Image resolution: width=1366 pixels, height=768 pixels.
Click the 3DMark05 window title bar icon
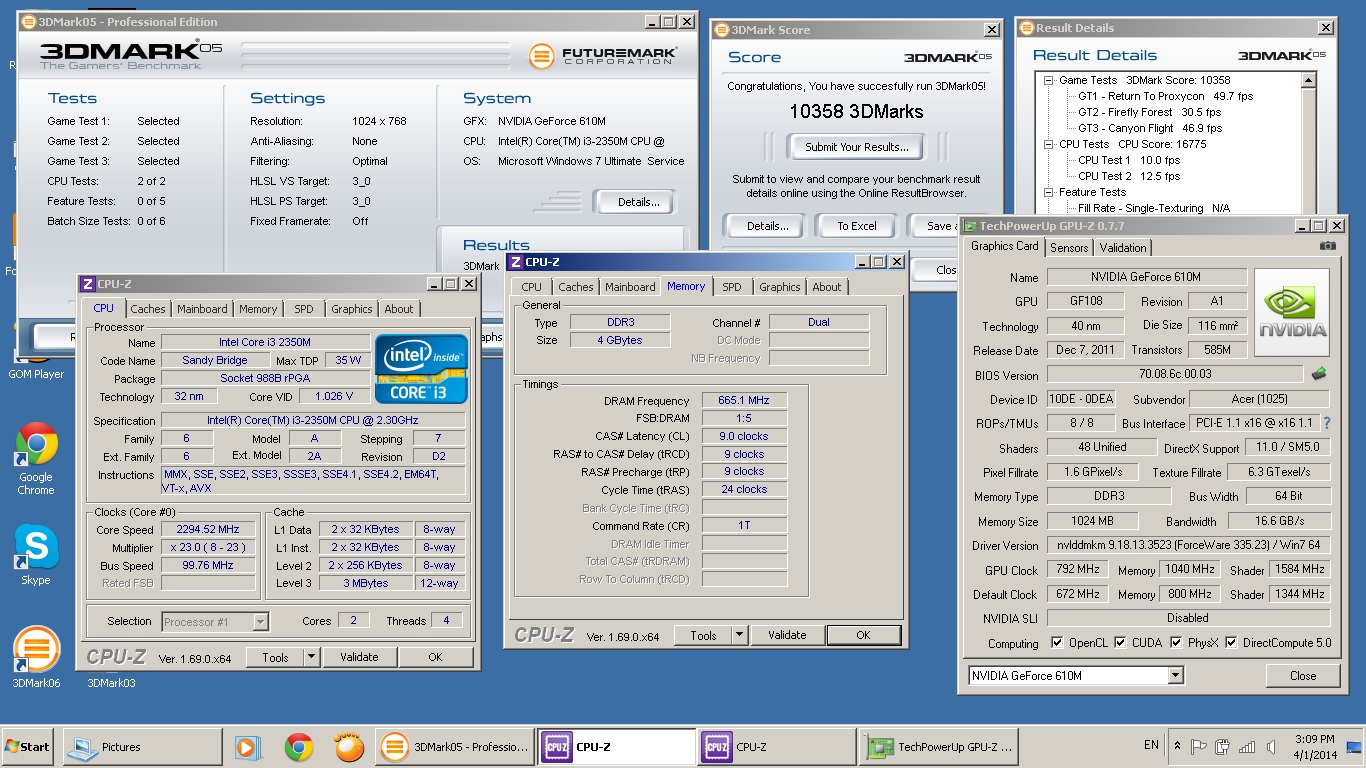[28, 22]
